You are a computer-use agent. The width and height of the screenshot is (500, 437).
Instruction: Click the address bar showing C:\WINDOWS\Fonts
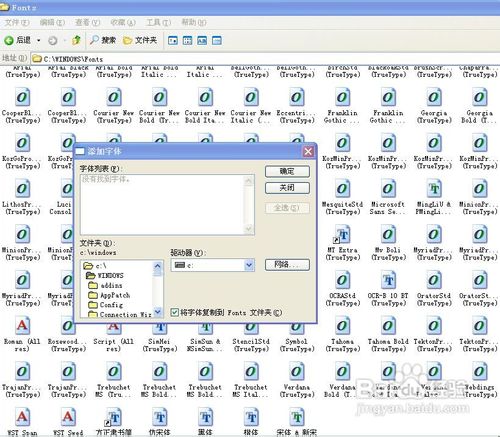click(266, 59)
